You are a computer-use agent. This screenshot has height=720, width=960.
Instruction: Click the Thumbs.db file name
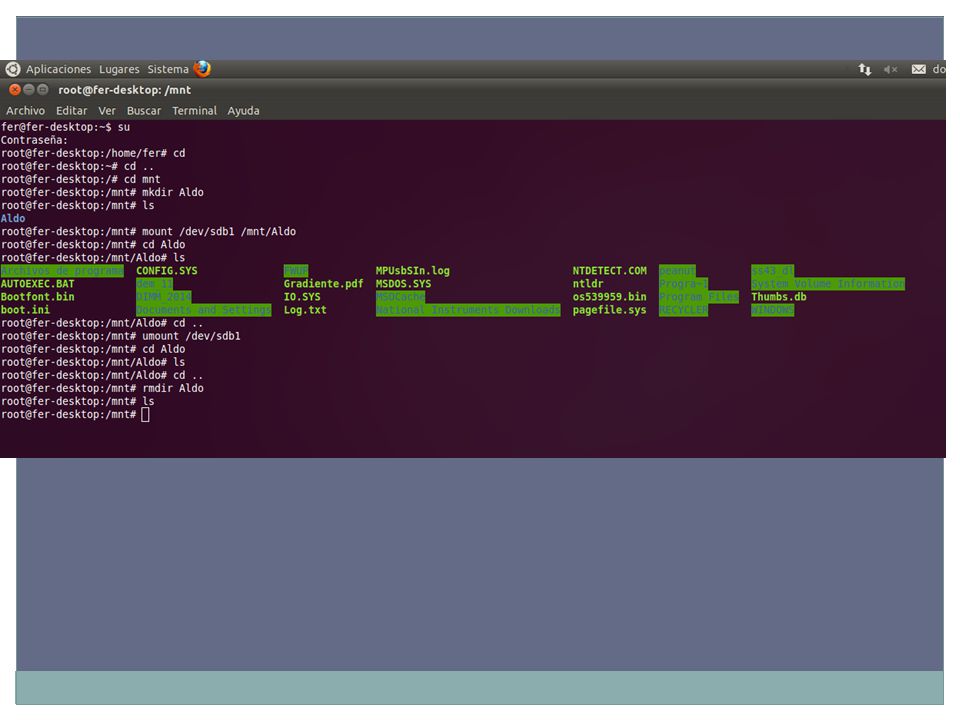tap(779, 297)
